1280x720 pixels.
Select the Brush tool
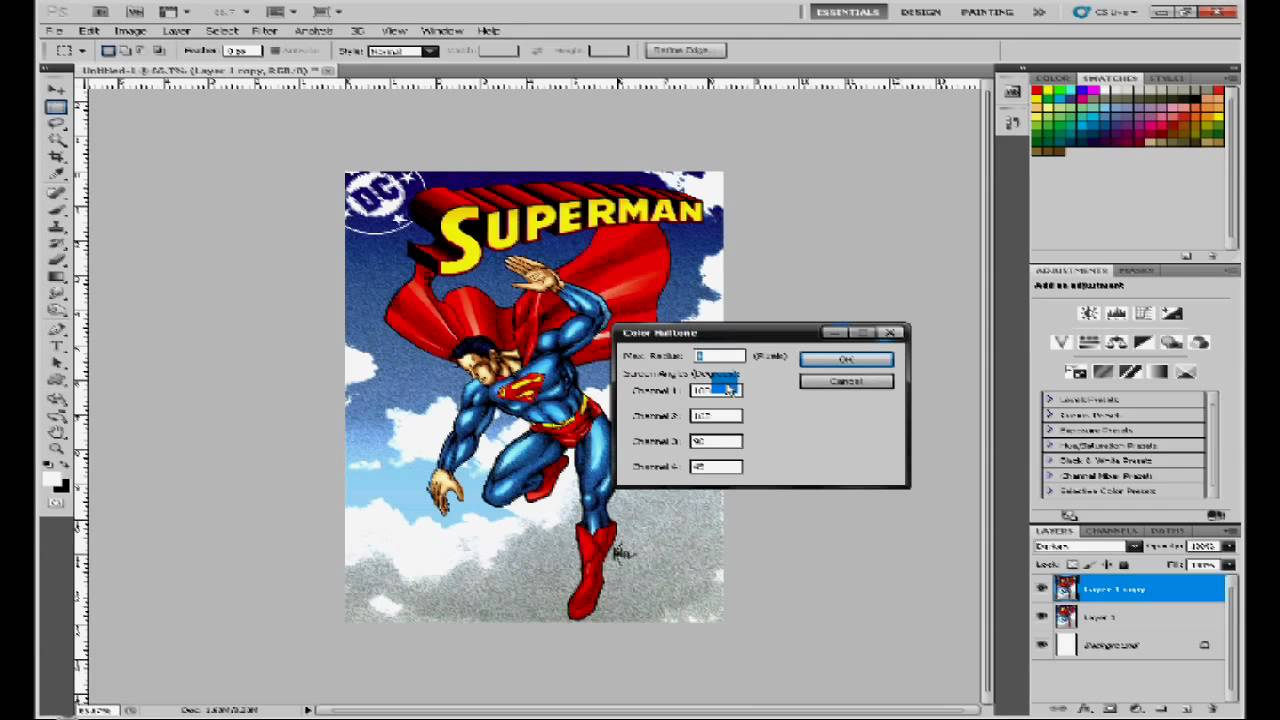coord(55,210)
